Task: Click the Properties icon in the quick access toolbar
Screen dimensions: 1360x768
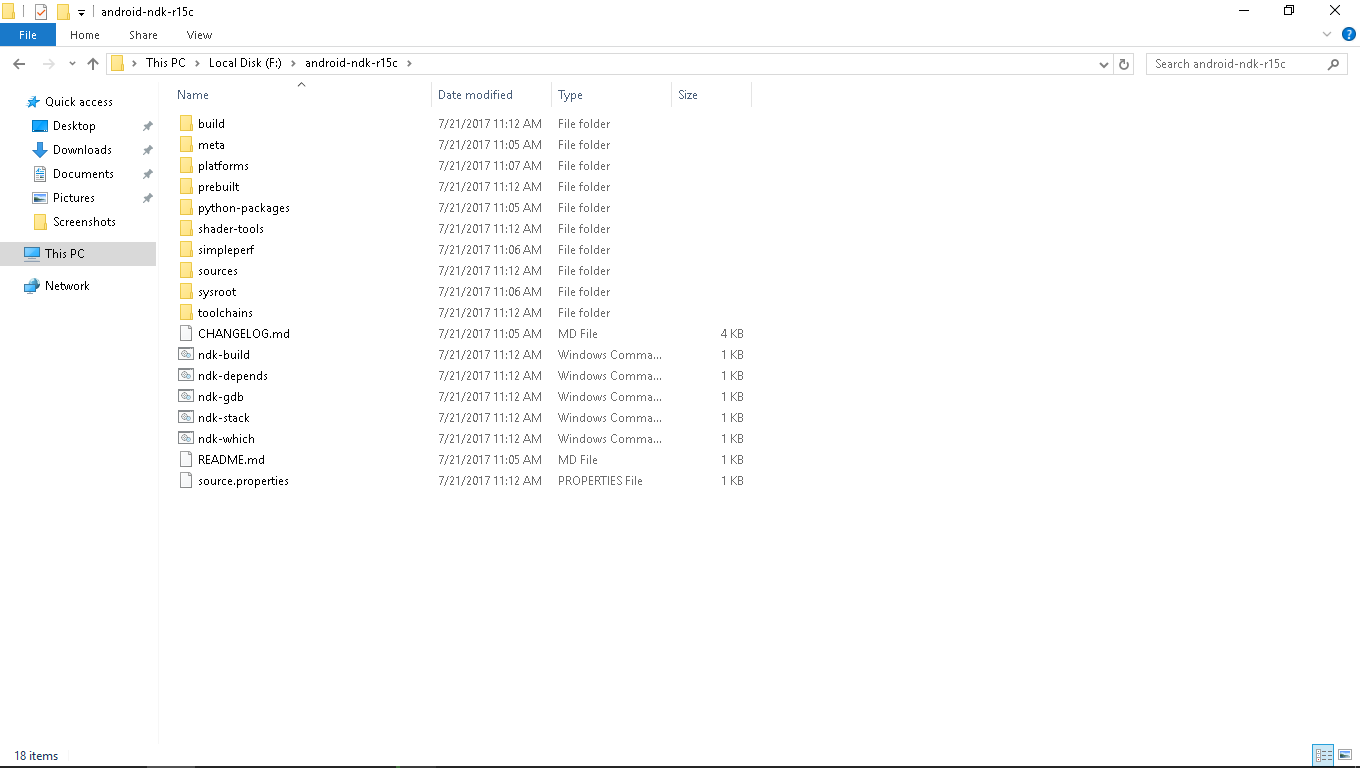Action: tap(41, 12)
